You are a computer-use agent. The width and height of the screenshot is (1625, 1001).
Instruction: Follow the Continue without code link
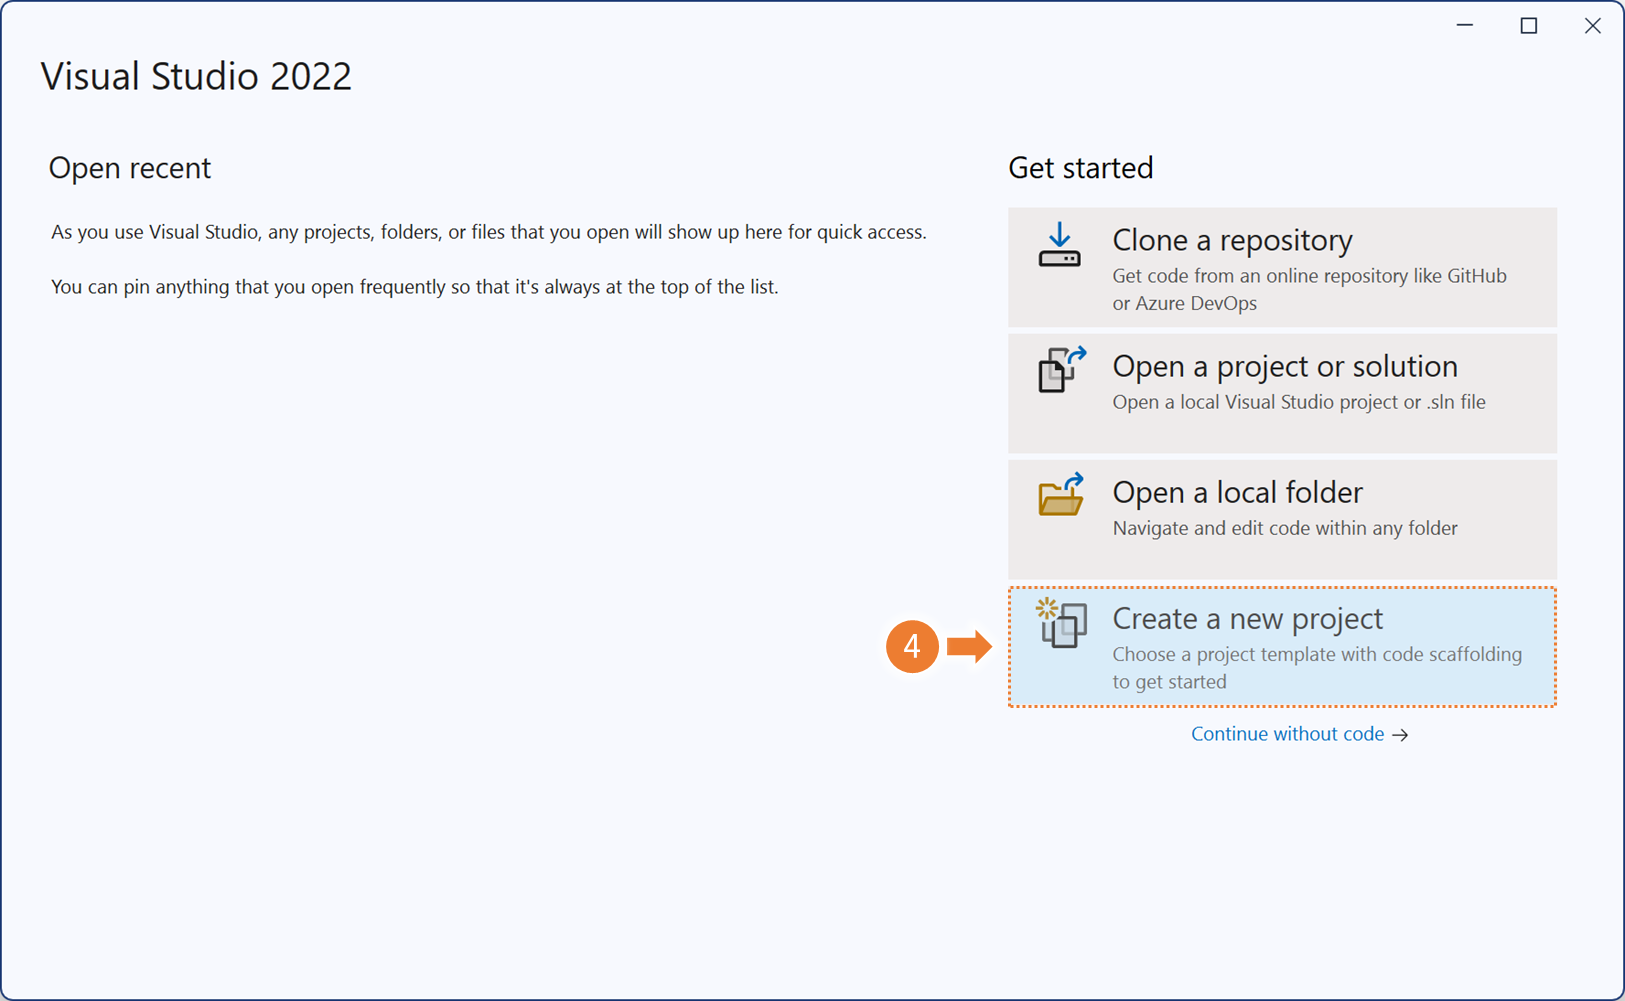pos(1287,734)
